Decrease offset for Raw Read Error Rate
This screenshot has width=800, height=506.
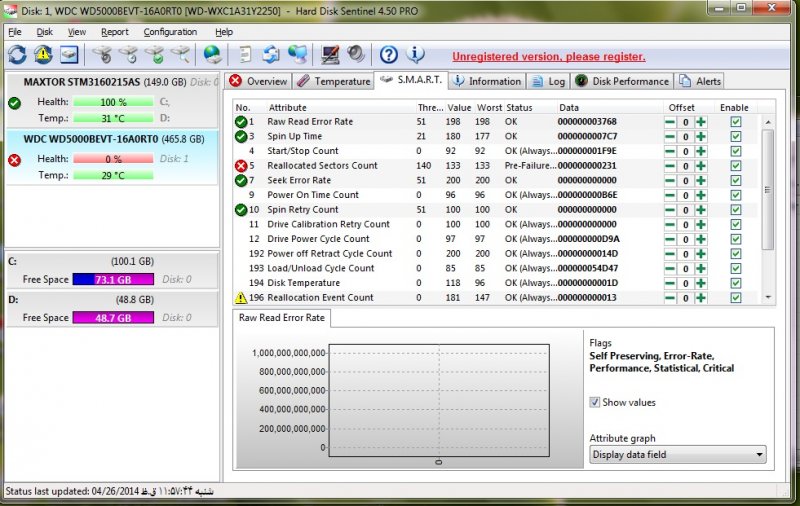click(670, 122)
